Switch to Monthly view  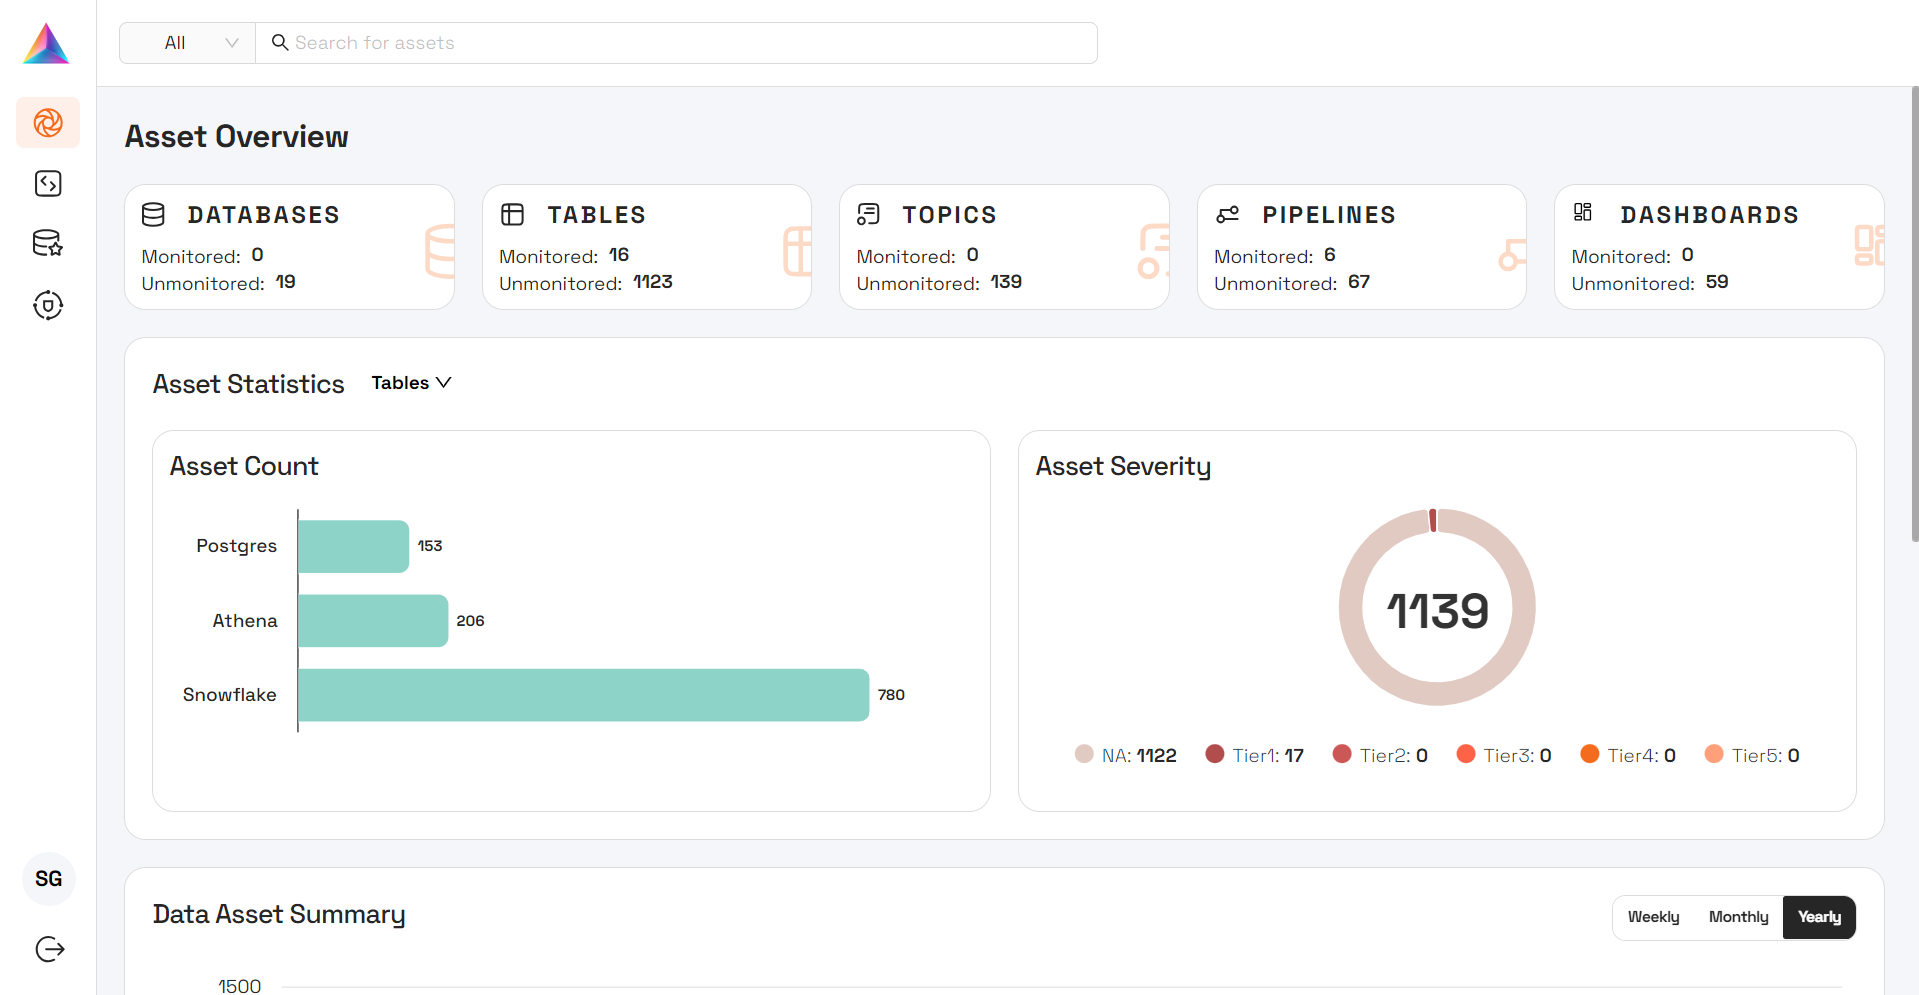pyautogui.click(x=1738, y=917)
